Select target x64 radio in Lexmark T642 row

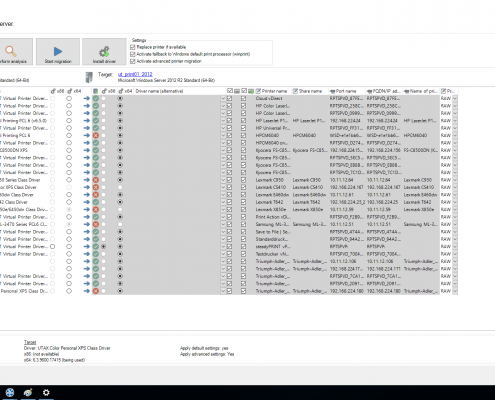coord(120,202)
